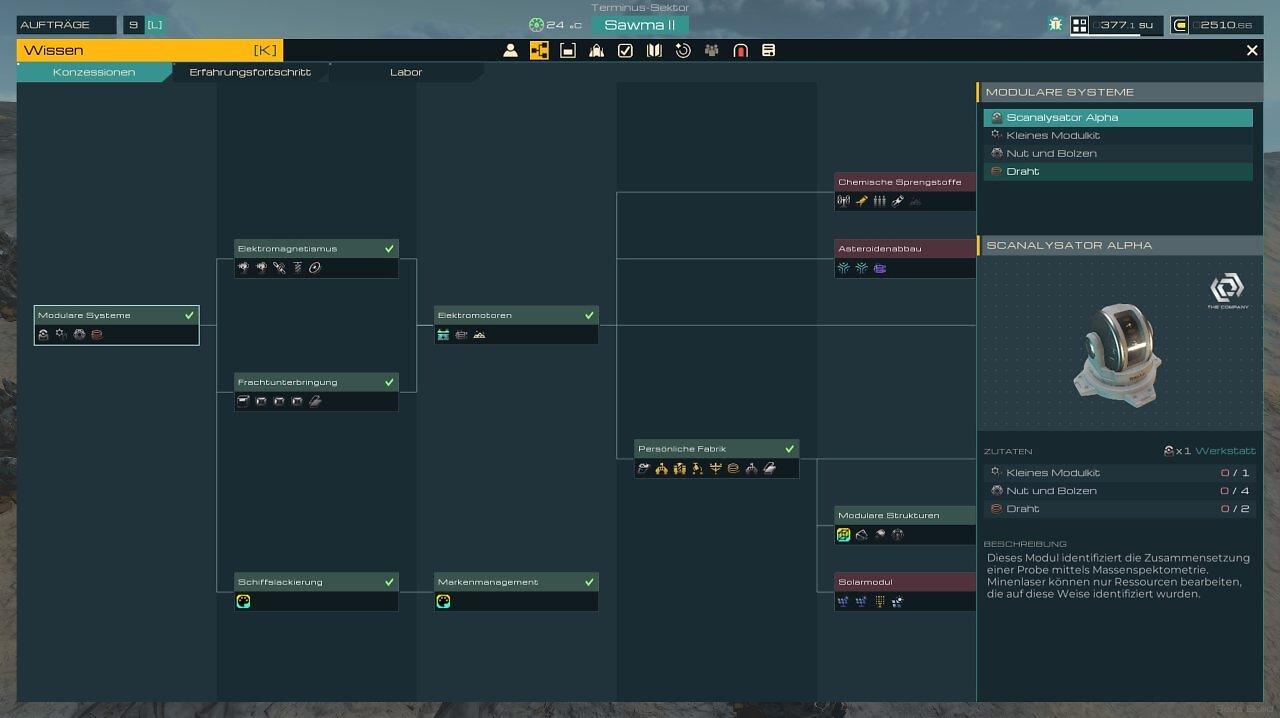The width and height of the screenshot is (1280, 718).
Task: Click the purple icon under Asteroidenabbau
Action: tap(880, 268)
